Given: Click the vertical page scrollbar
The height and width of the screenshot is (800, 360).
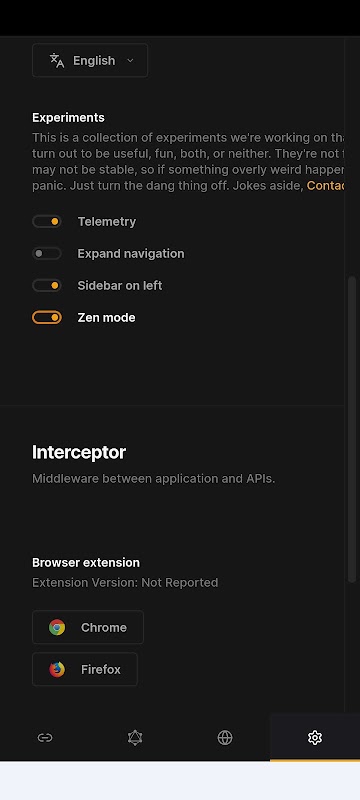Looking at the screenshot, I should click(352, 429).
